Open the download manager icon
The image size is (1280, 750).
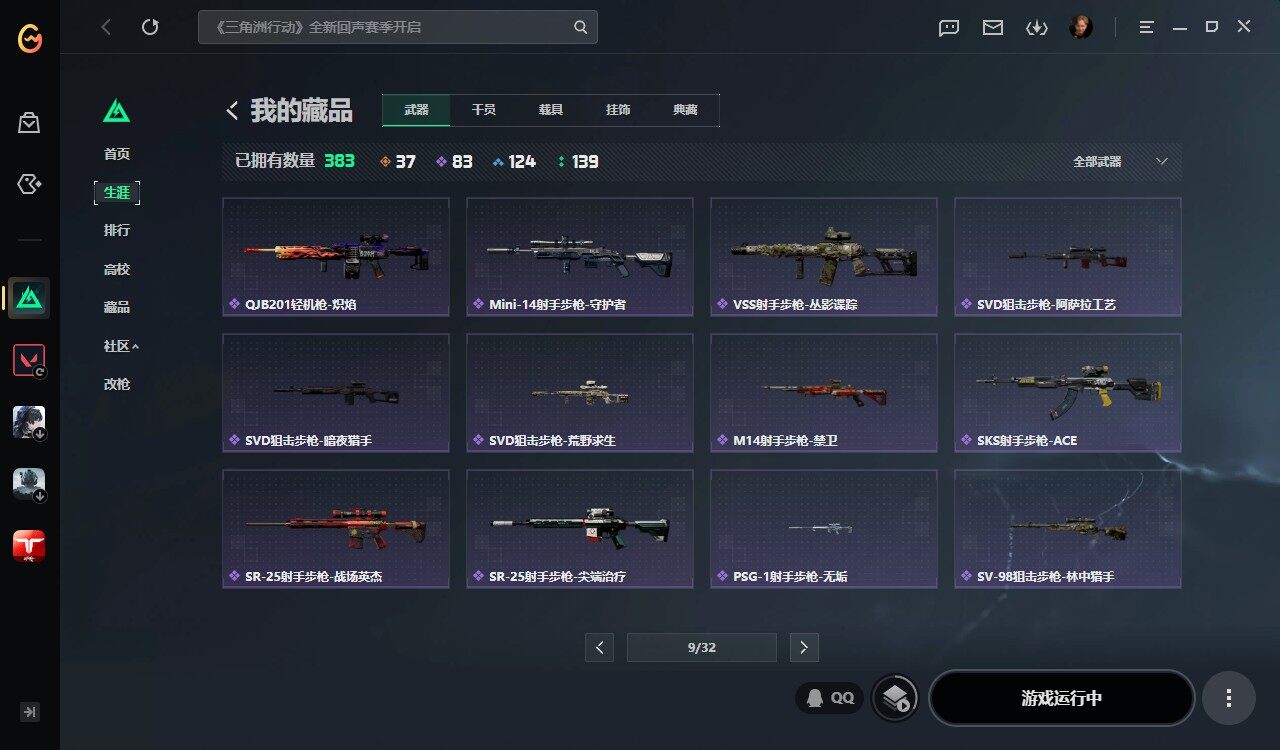coord(1036,28)
